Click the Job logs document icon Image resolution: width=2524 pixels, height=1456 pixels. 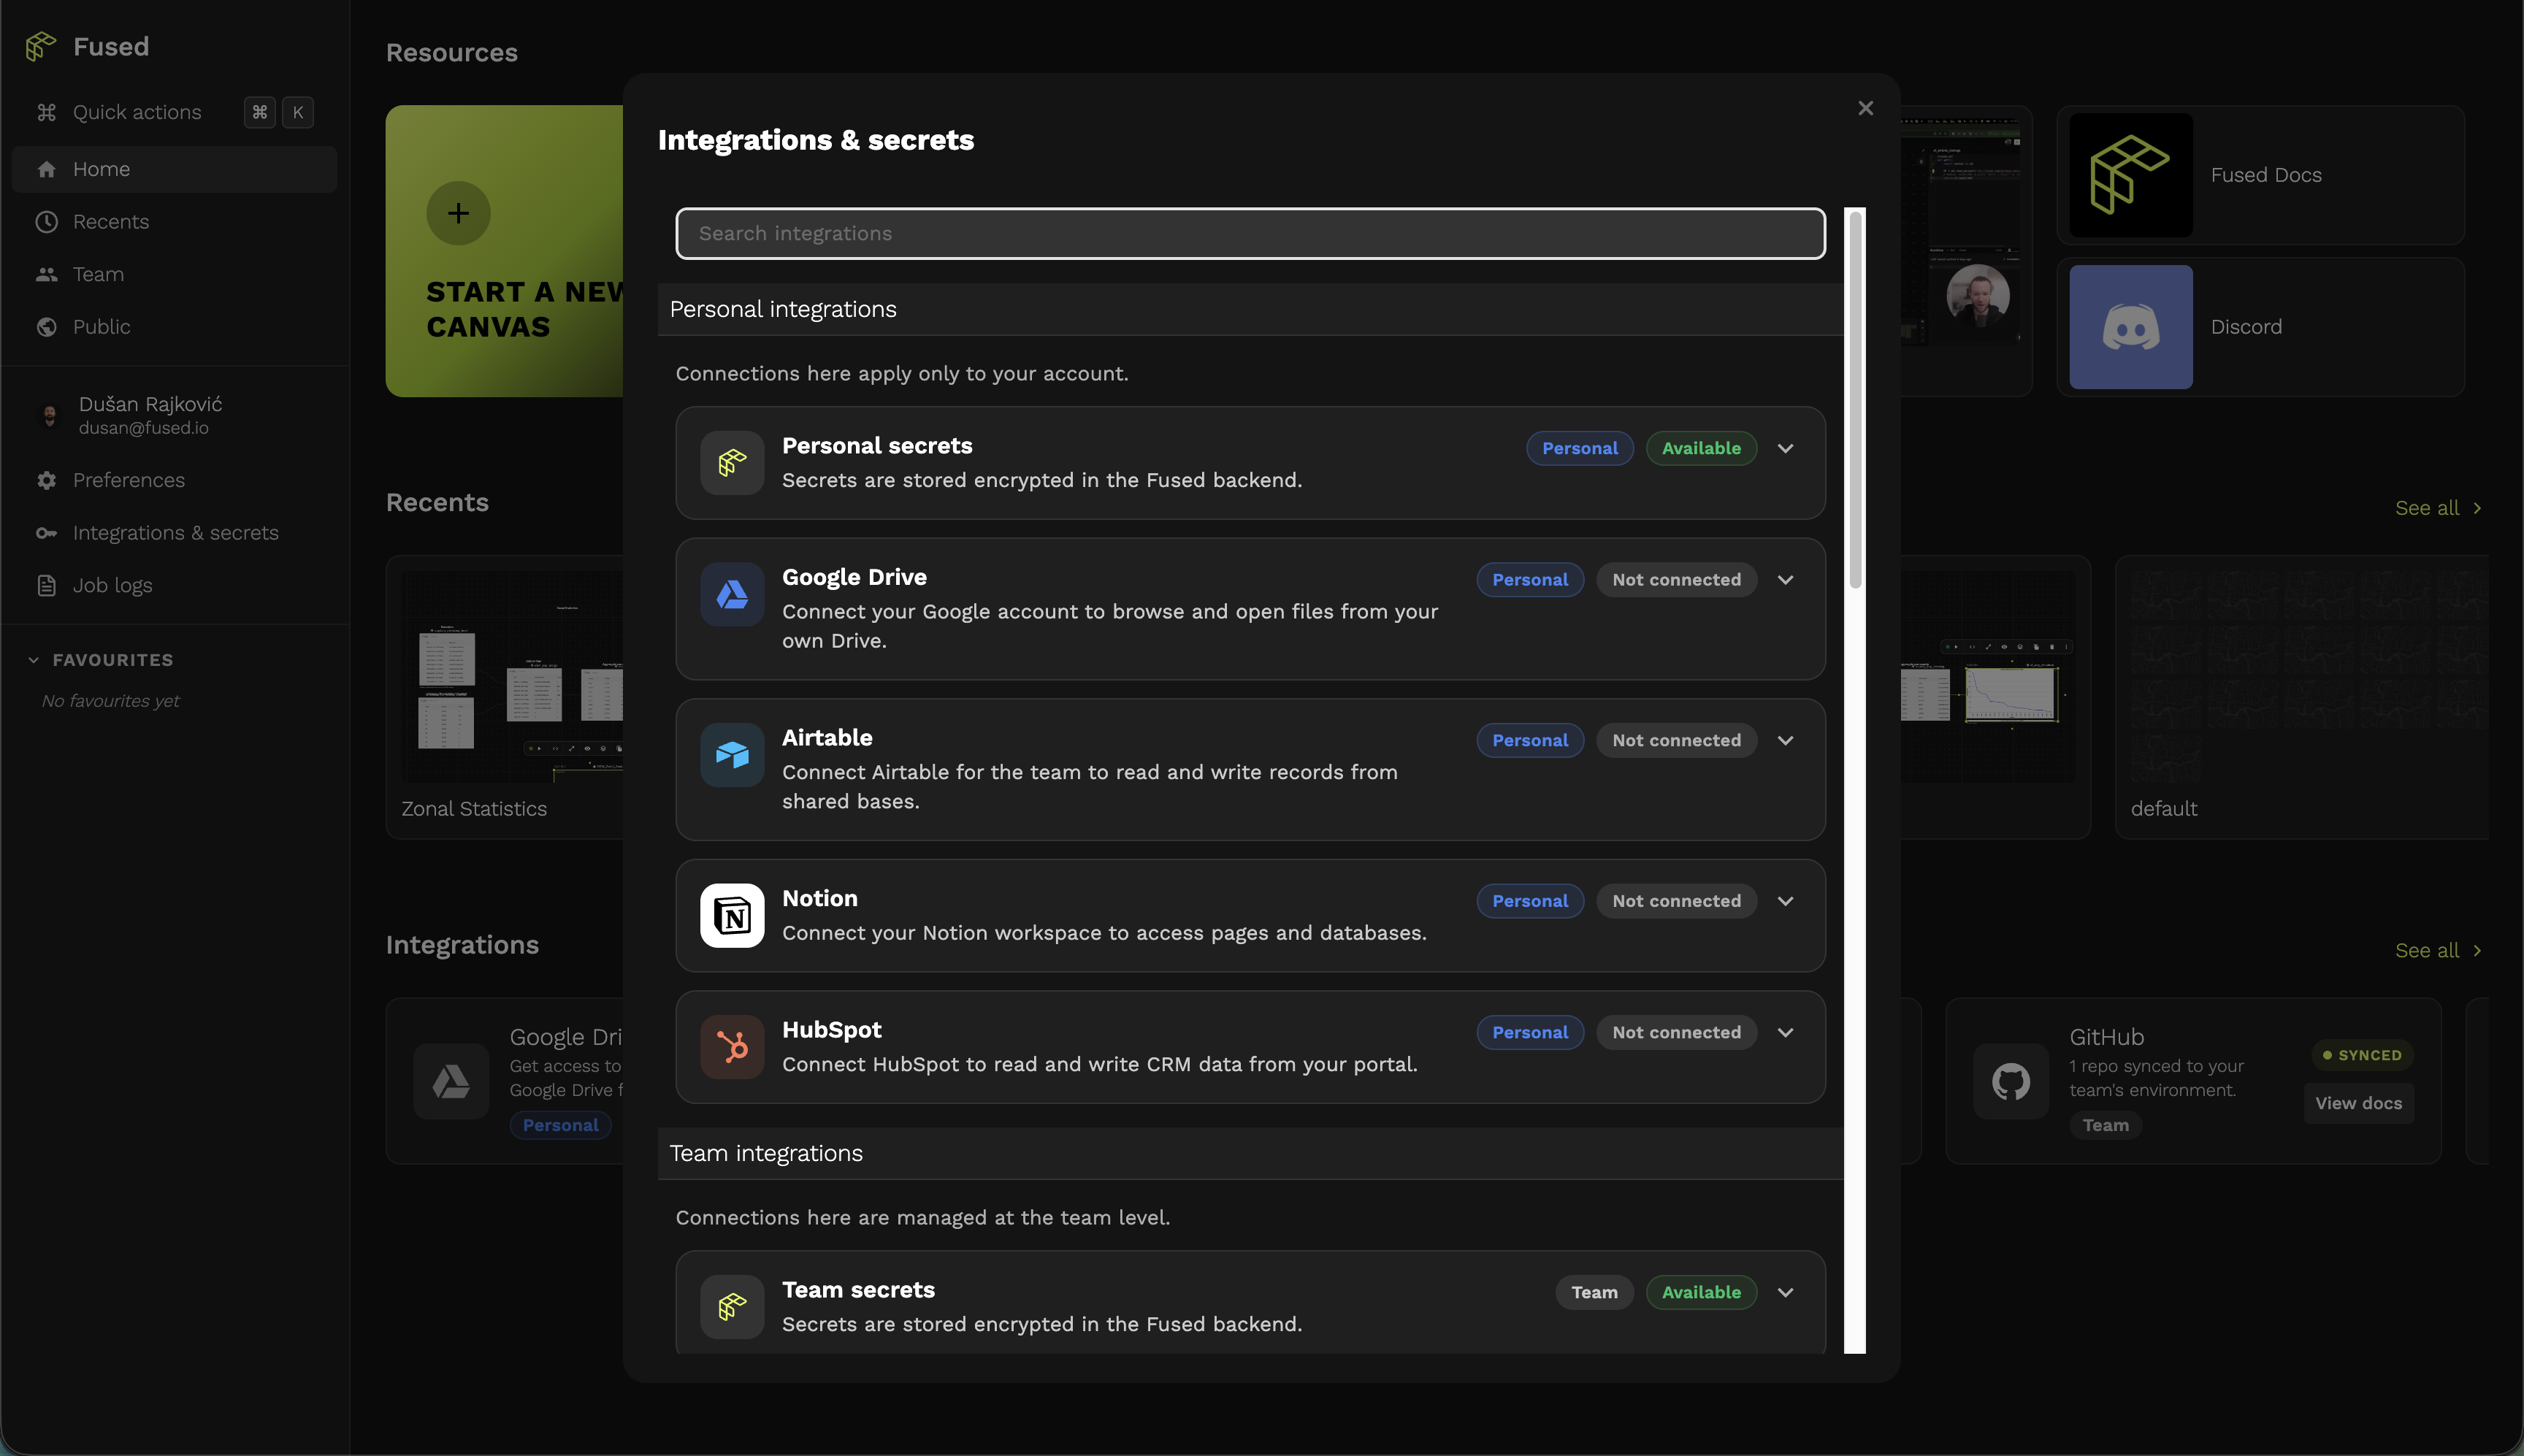click(46, 585)
